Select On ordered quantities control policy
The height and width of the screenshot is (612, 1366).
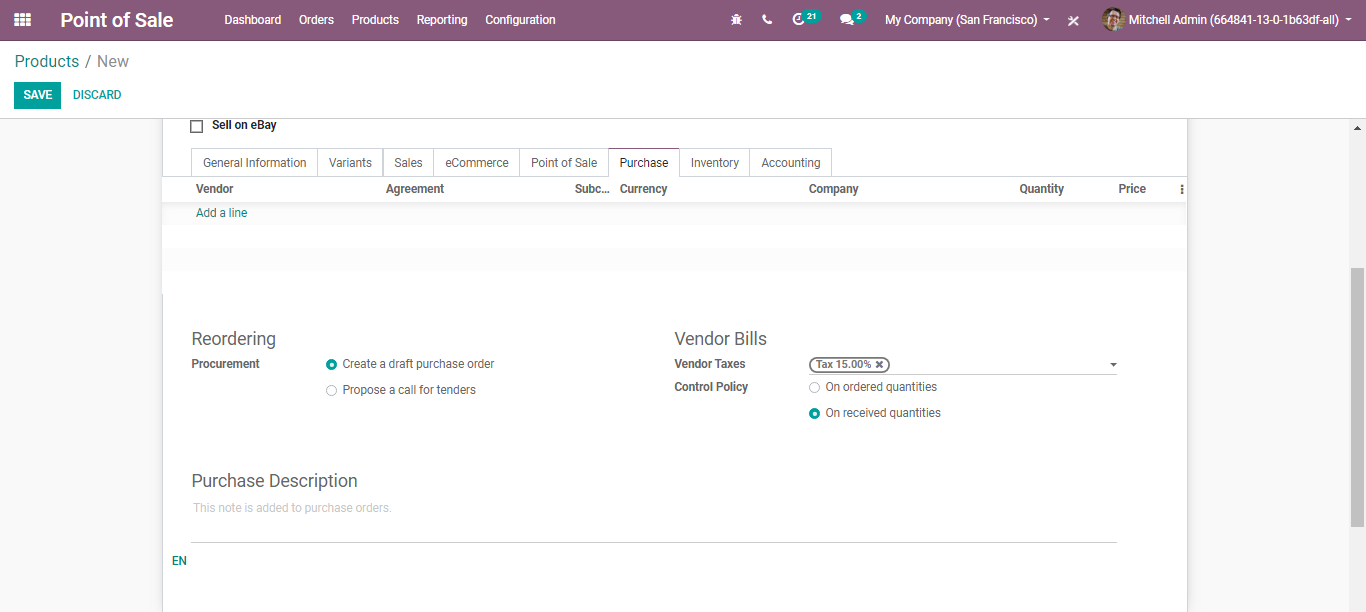coord(814,388)
